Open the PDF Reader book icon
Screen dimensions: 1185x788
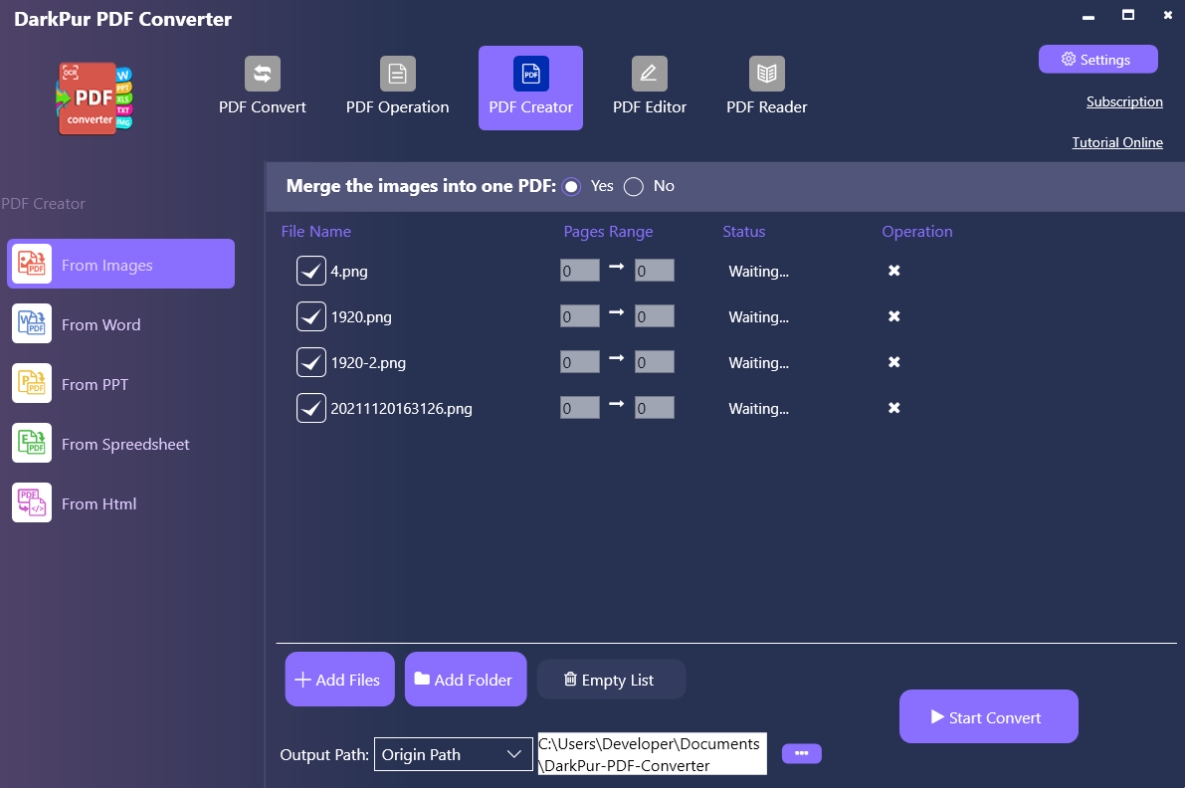coord(766,74)
